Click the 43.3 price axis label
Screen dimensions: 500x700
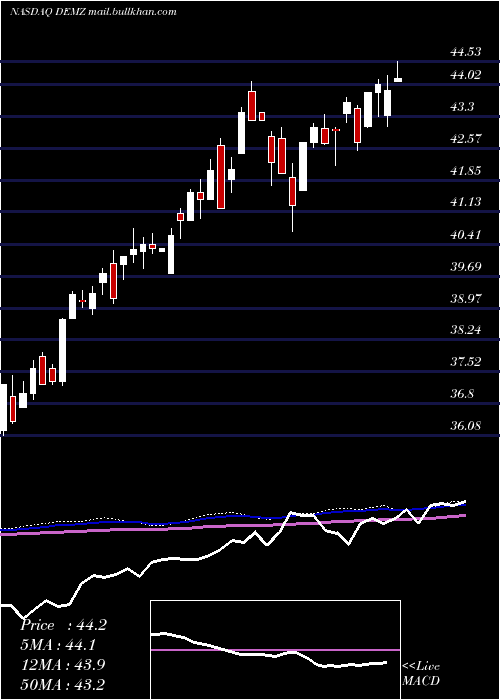coord(463,107)
